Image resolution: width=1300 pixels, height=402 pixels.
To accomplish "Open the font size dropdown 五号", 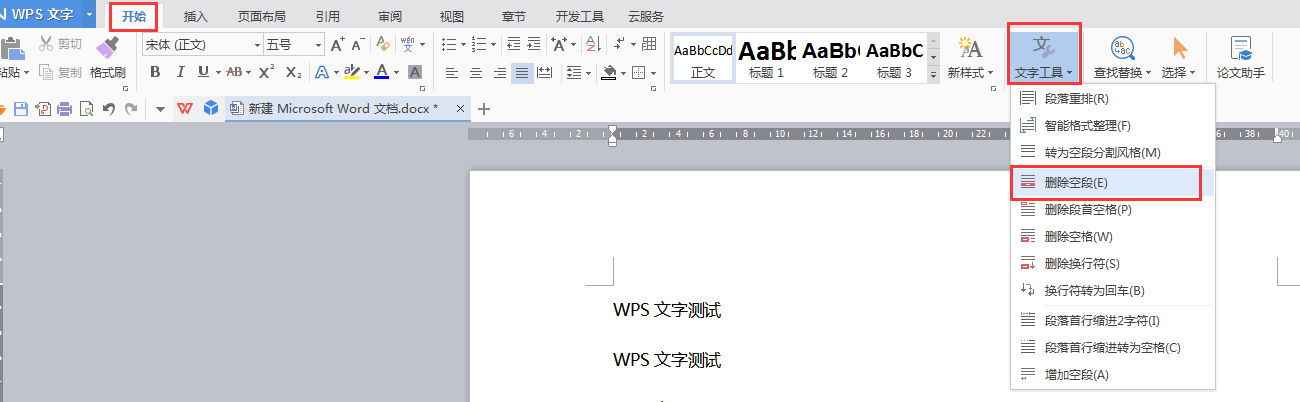I will (318, 44).
